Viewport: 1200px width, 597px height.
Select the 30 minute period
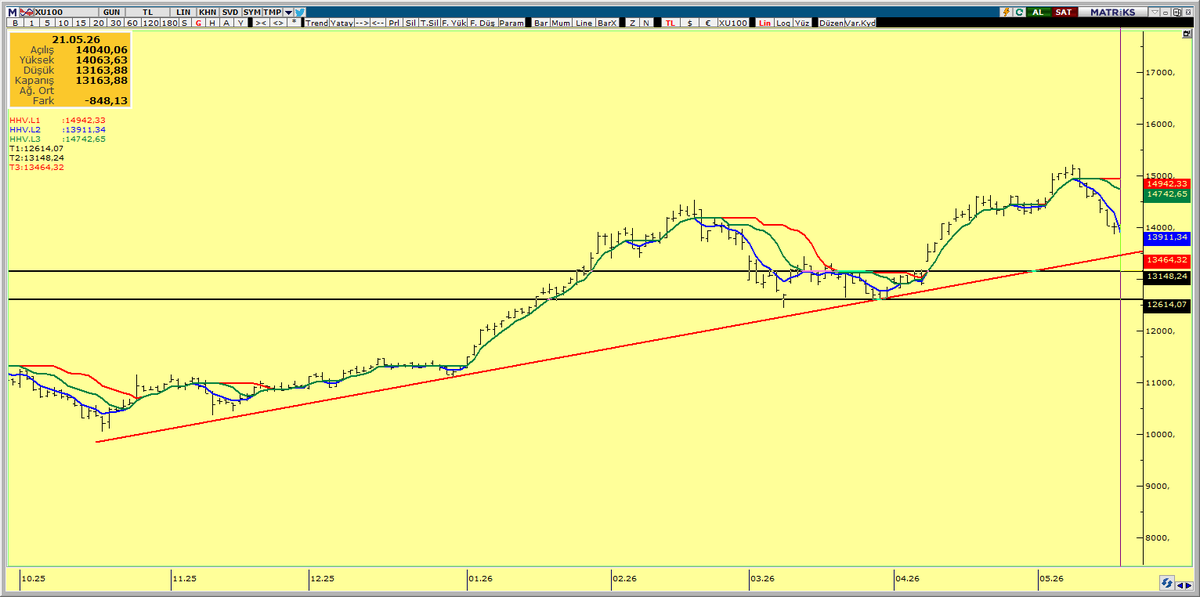(x=115, y=23)
